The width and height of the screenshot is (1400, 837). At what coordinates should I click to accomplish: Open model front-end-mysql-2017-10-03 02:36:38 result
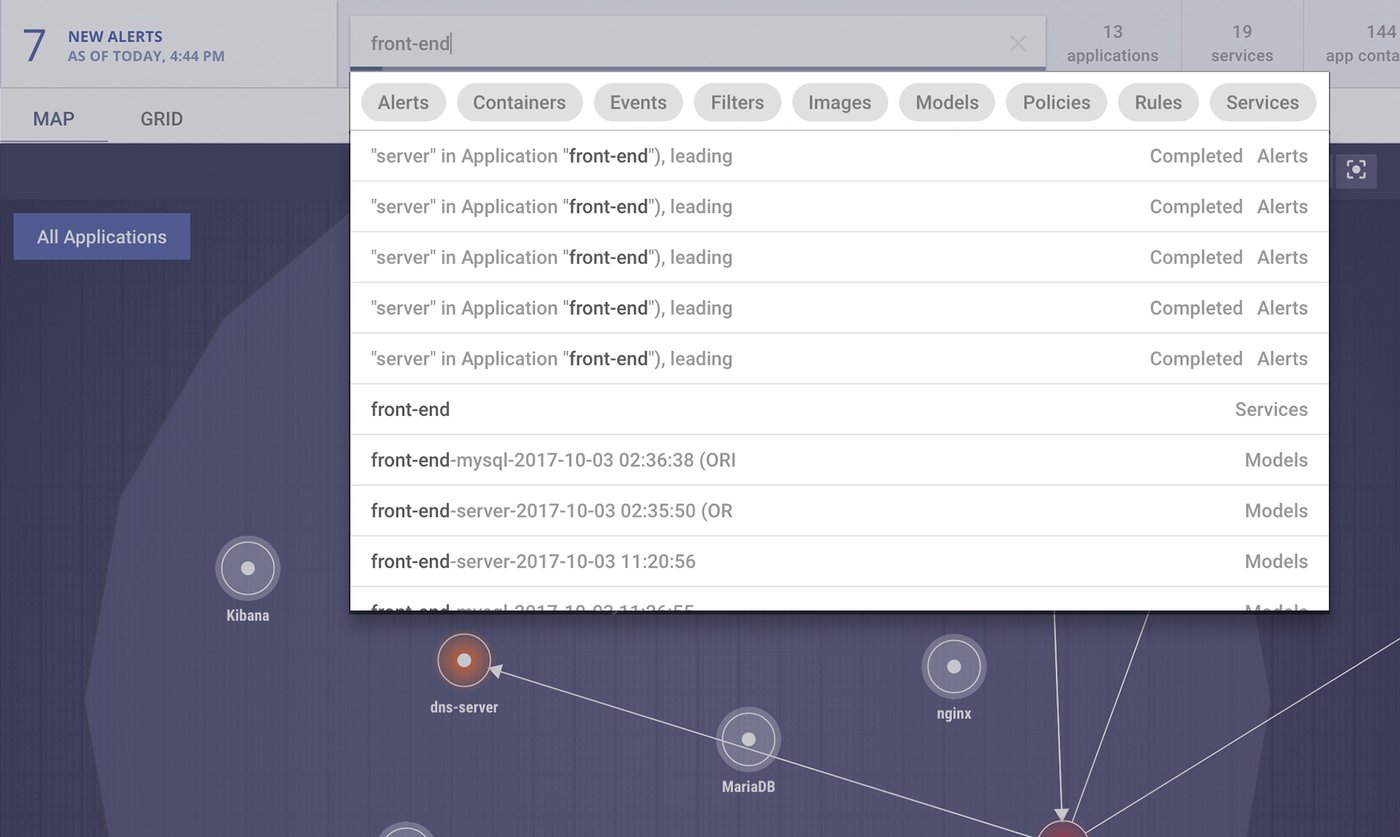[839, 460]
